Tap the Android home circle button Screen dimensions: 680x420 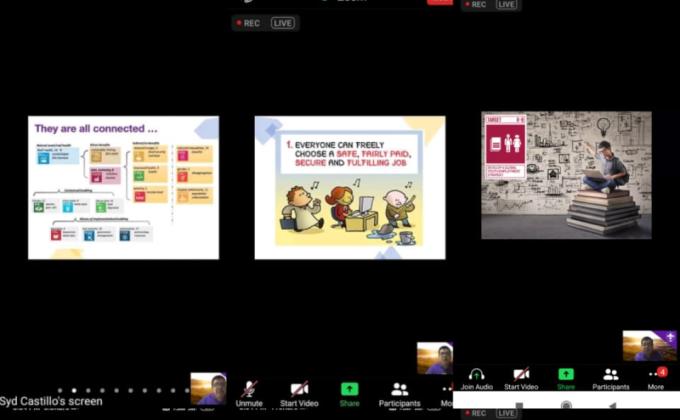[566, 406]
